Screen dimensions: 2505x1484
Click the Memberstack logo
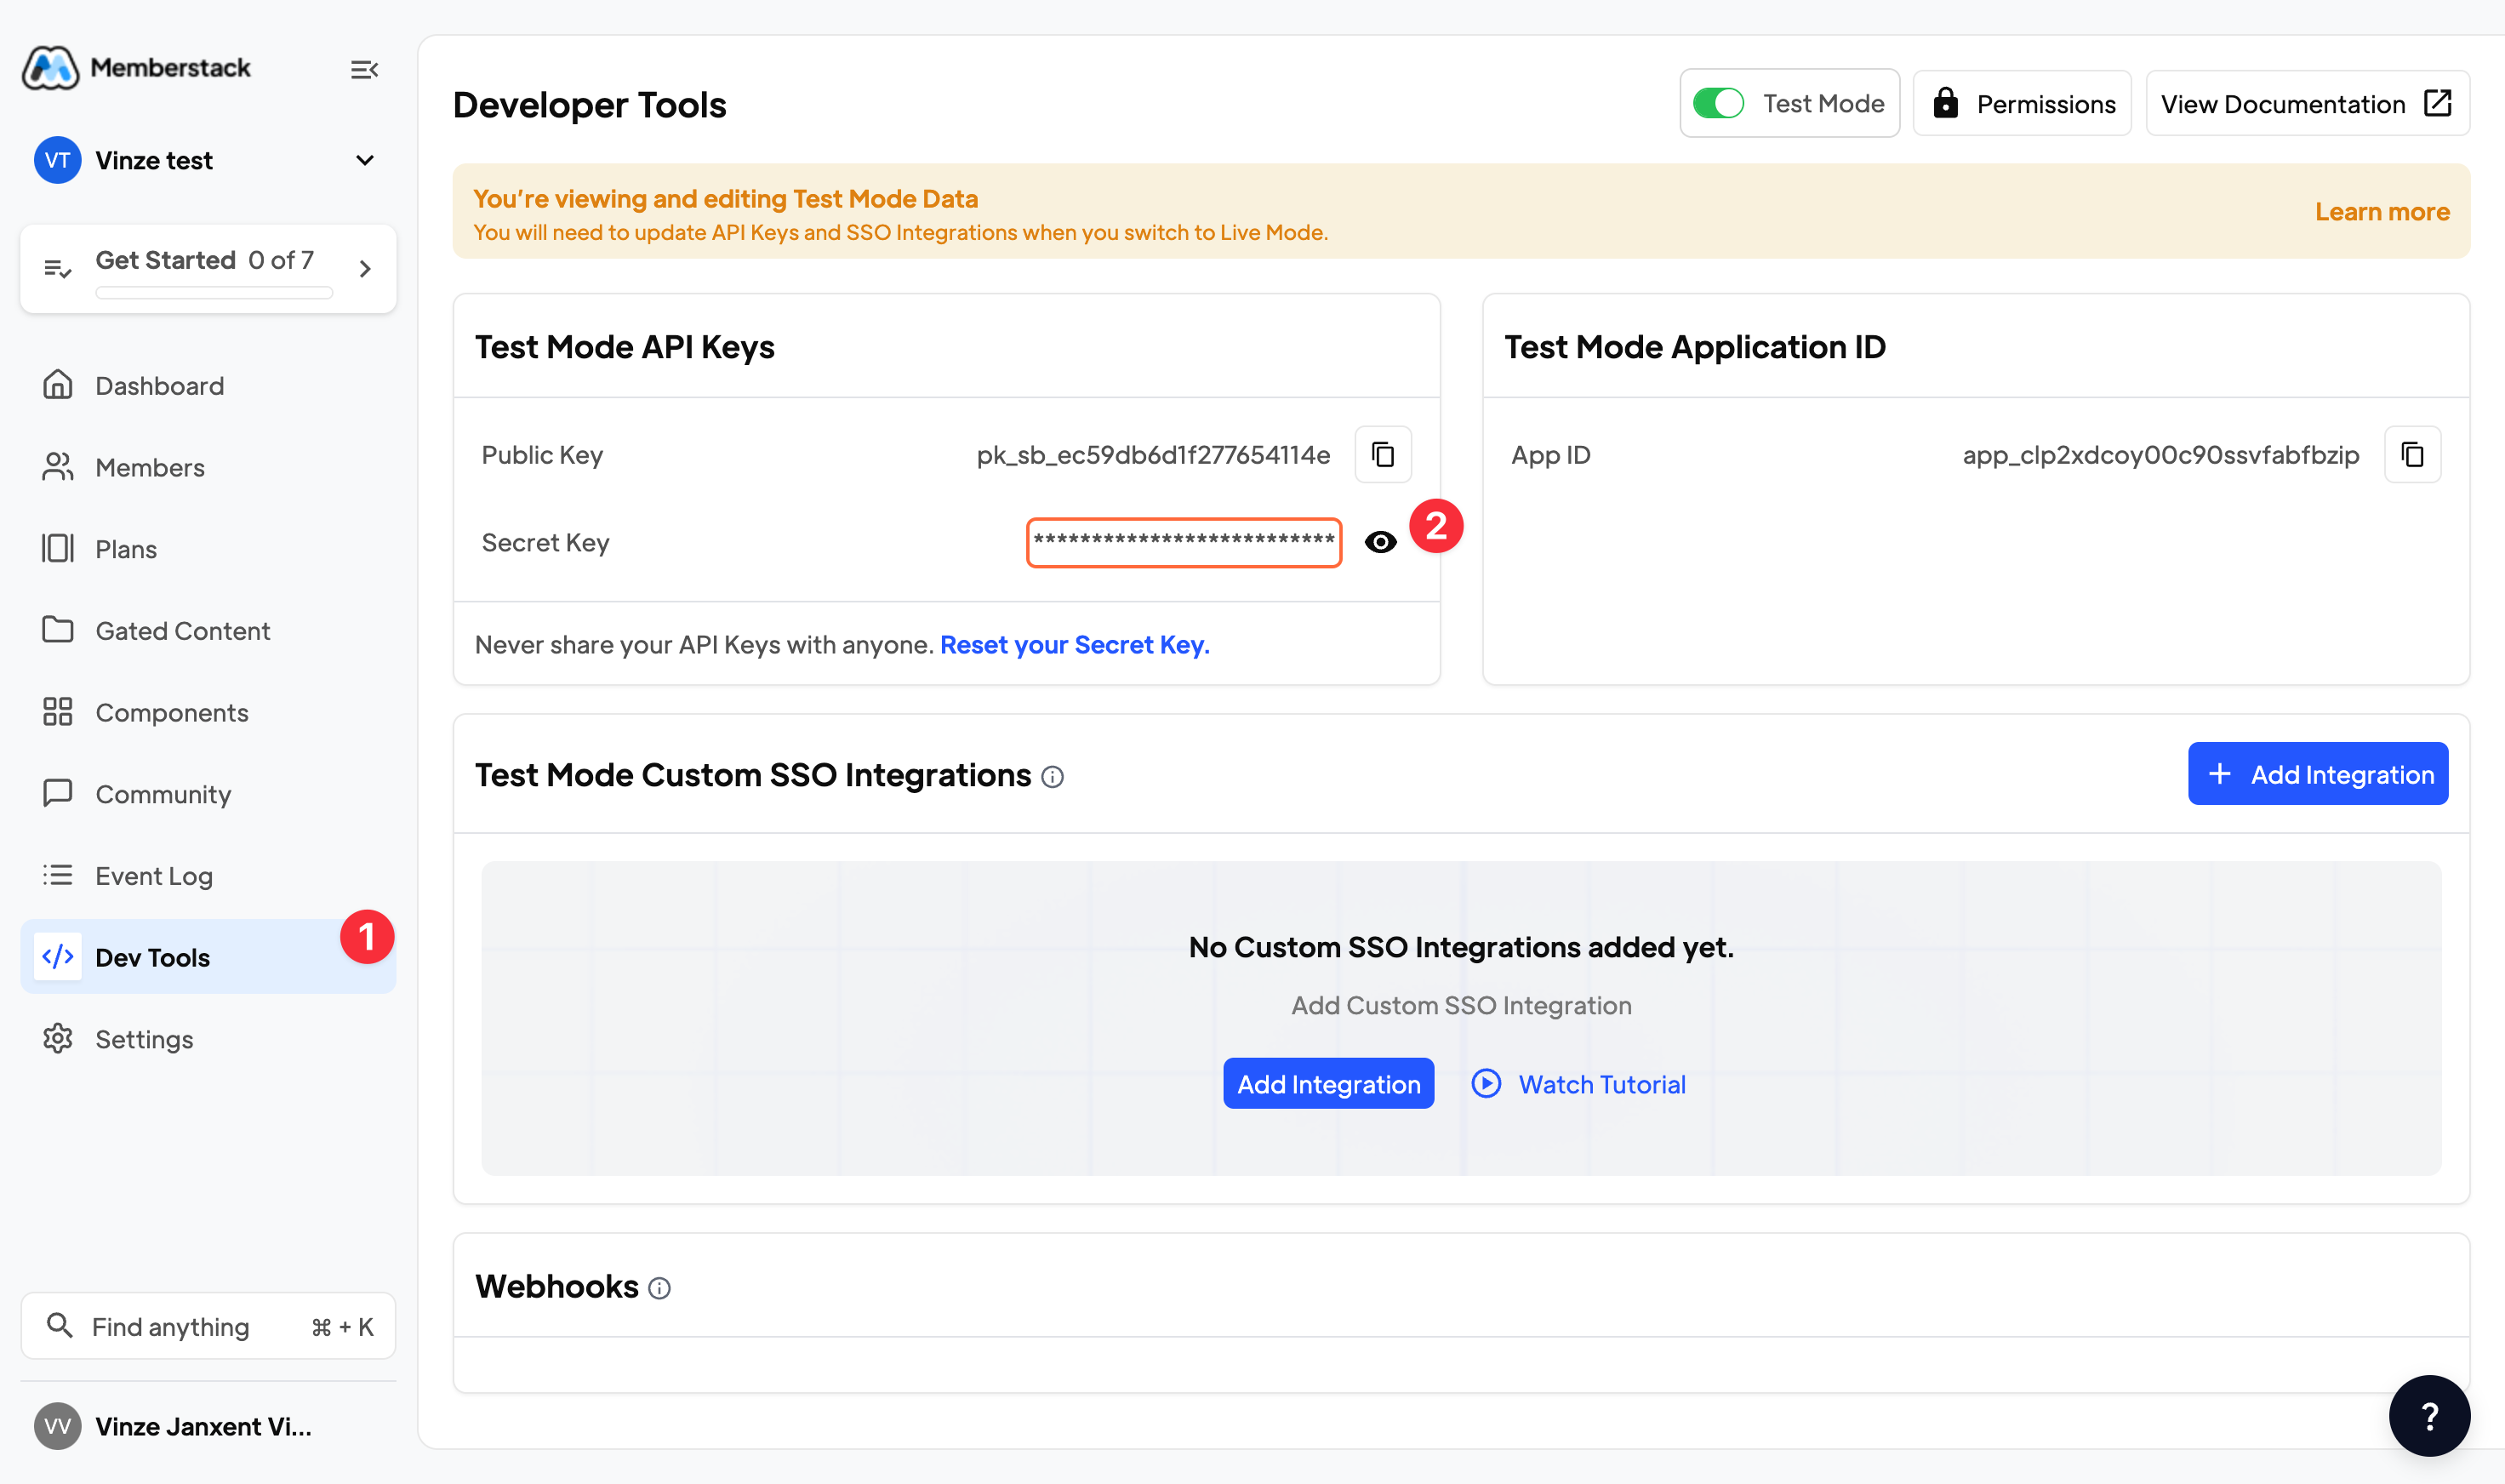coord(50,68)
